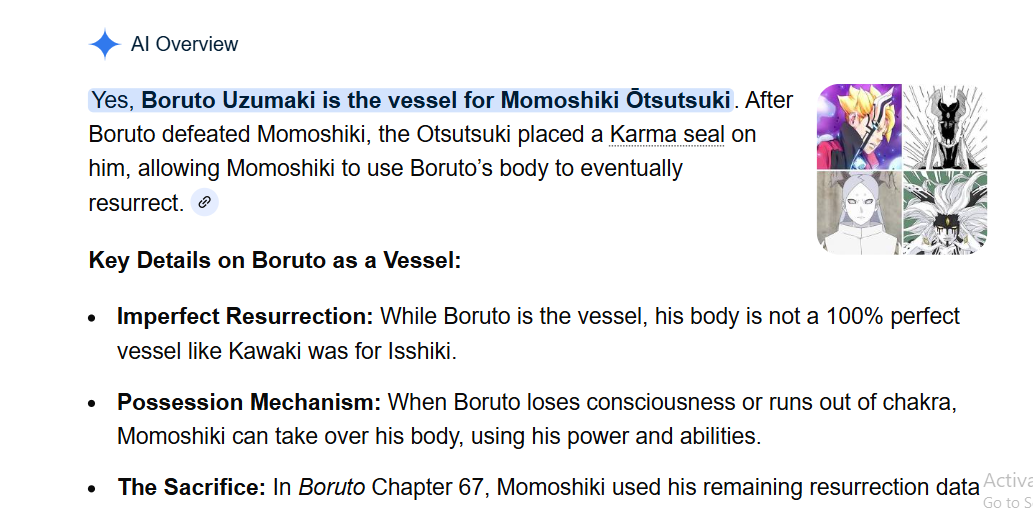1033x511 pixels.
Task: Click the bullet point beside Imperfect Resurrection
Action: (x=92, y=318)
